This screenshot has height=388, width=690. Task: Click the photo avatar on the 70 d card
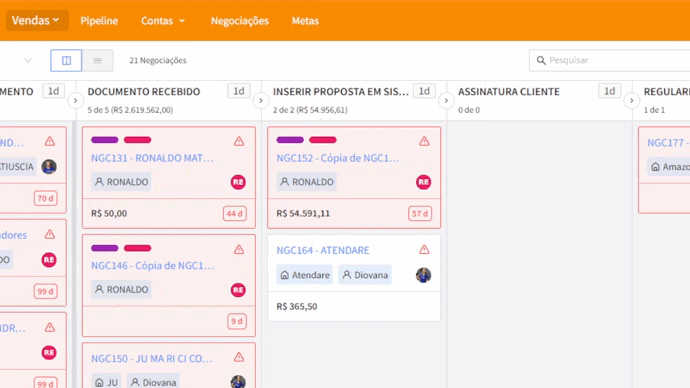pos(49,167)
